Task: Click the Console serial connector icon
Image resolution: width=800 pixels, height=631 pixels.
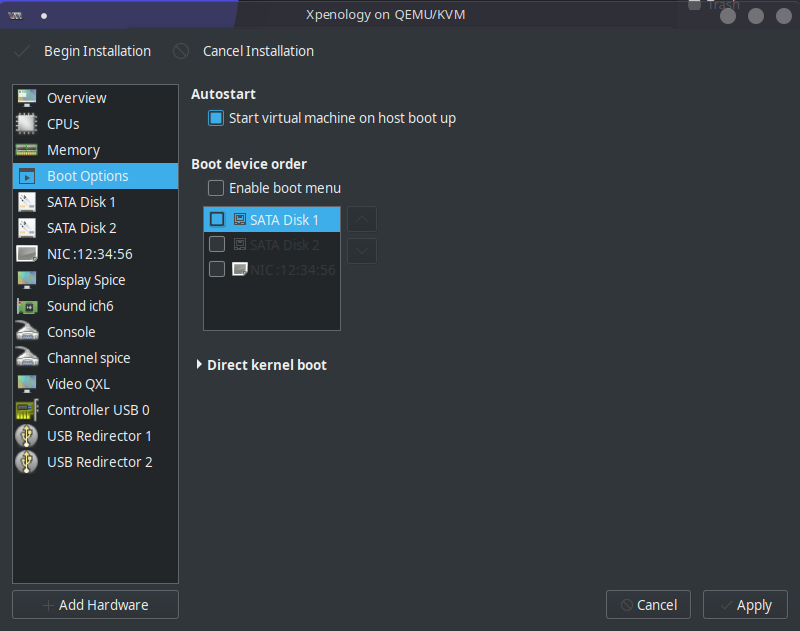Action: (x=27, y=331)
